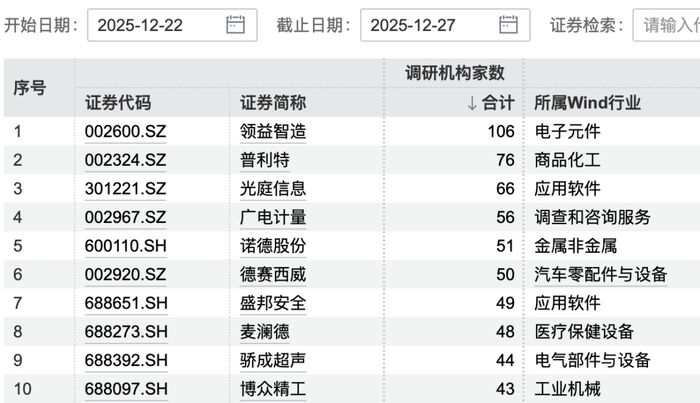
Task: Select the total value 106
Action: [501, 132]
